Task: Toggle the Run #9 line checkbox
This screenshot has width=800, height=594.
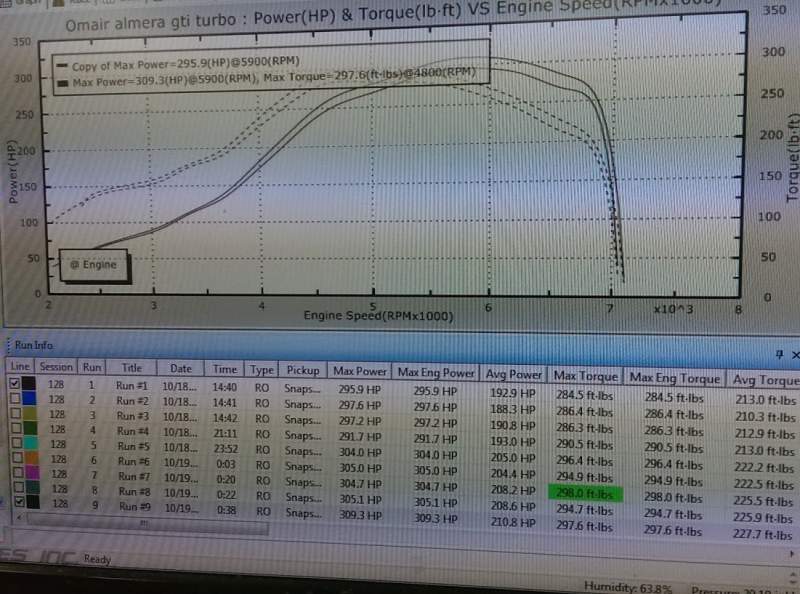Action: (x=15, y=507)
